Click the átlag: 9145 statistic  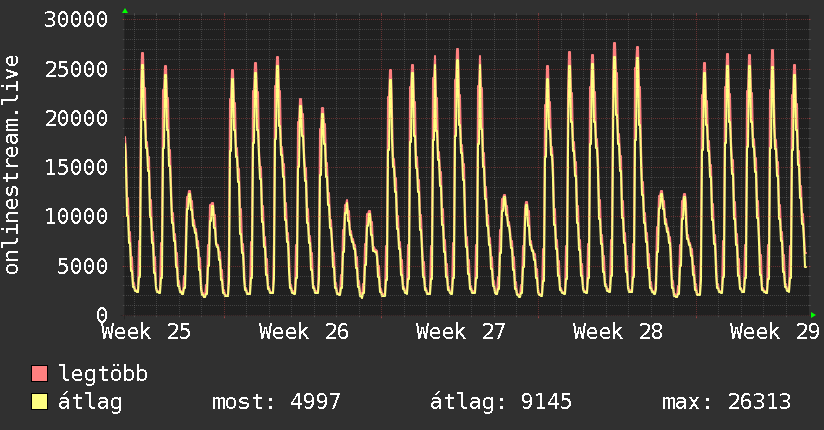pyautogui.click(x=501, y=402)
